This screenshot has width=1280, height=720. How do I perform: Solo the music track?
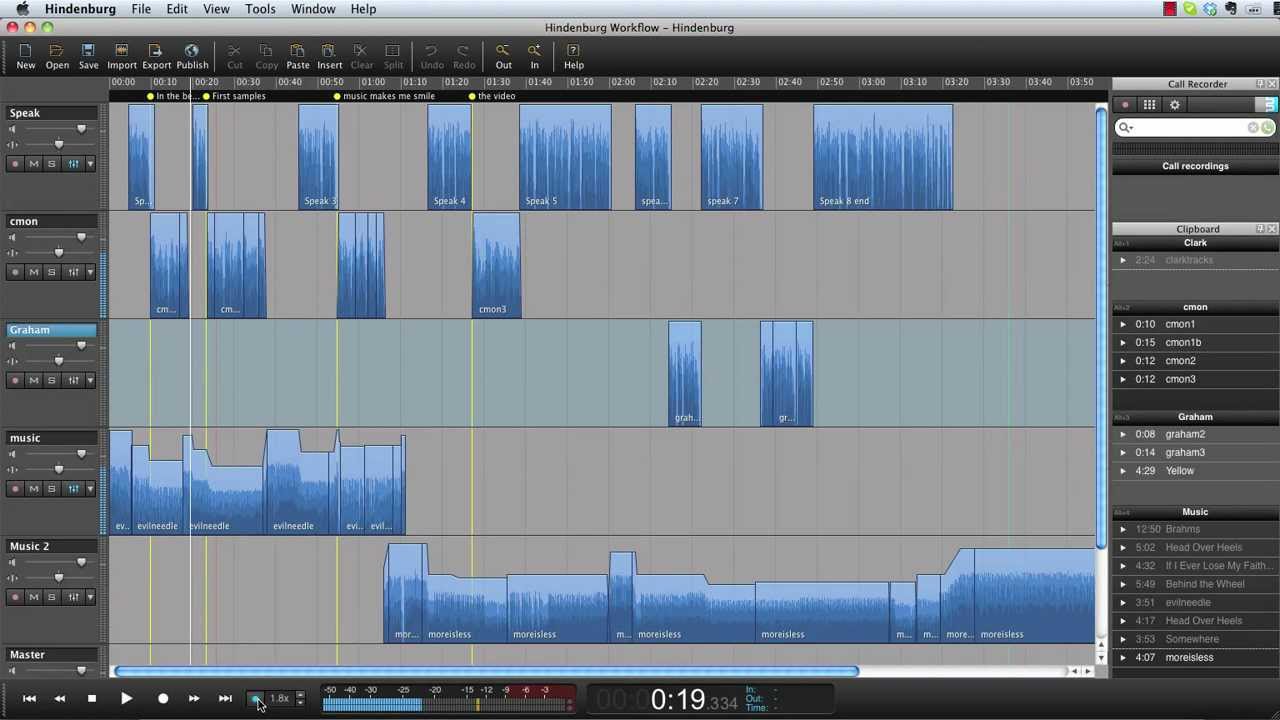point(50,488)
